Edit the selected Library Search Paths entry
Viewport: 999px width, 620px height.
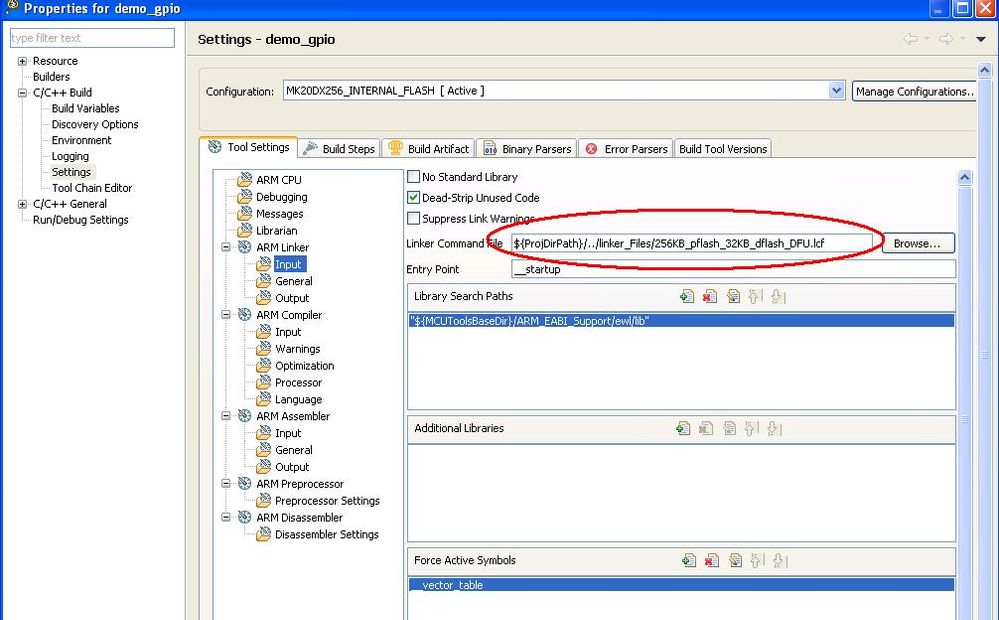[x=733, y=296]
